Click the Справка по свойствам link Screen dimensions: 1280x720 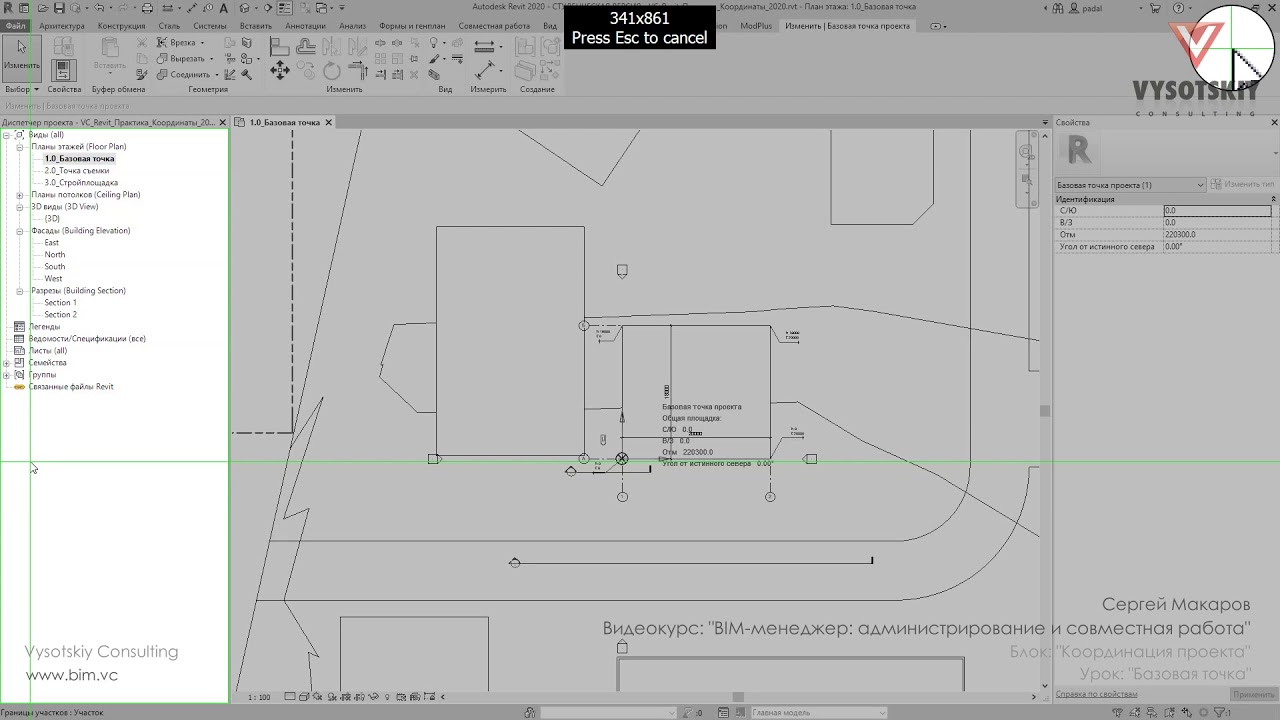pos(1097,694)
